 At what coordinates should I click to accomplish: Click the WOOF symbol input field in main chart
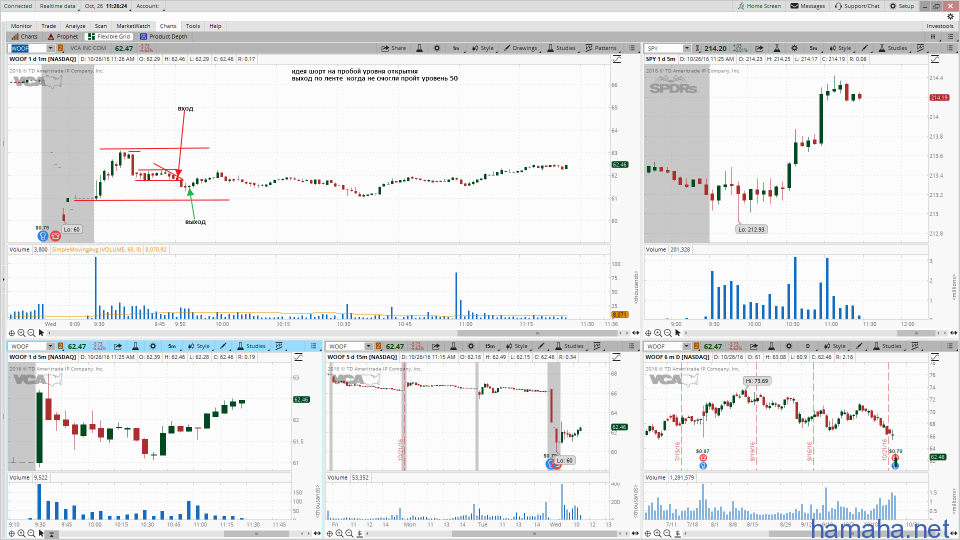pos(28,48)
